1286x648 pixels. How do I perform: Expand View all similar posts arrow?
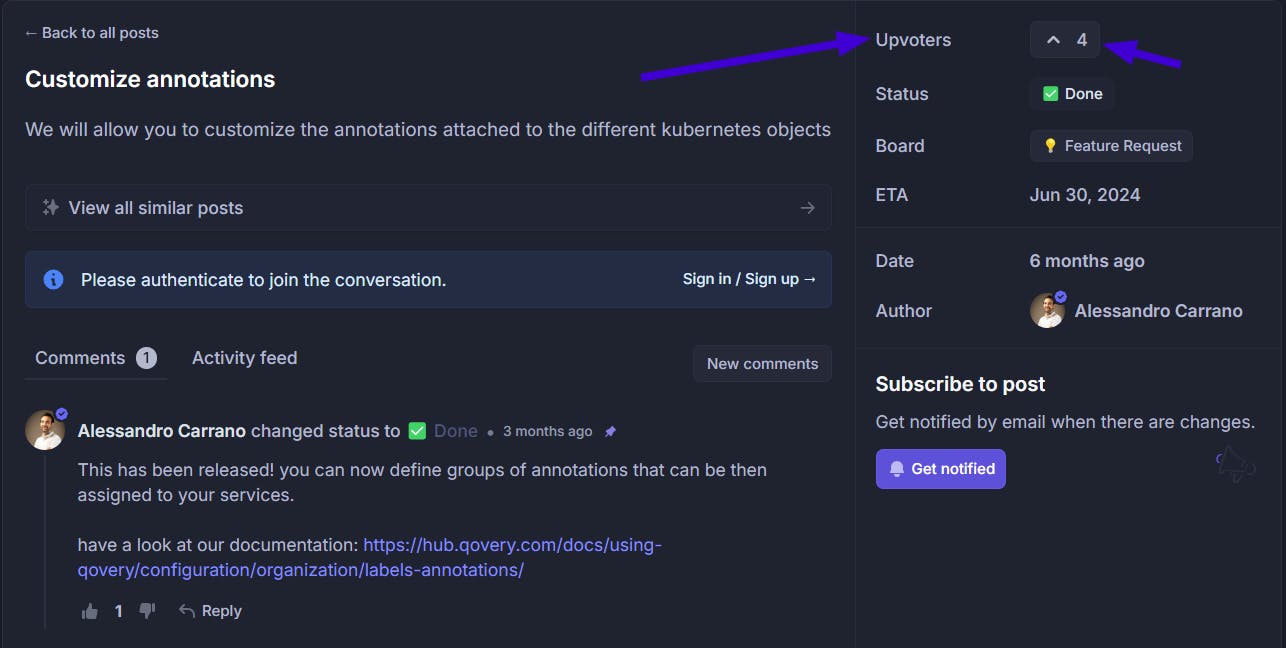pos(808,208)
